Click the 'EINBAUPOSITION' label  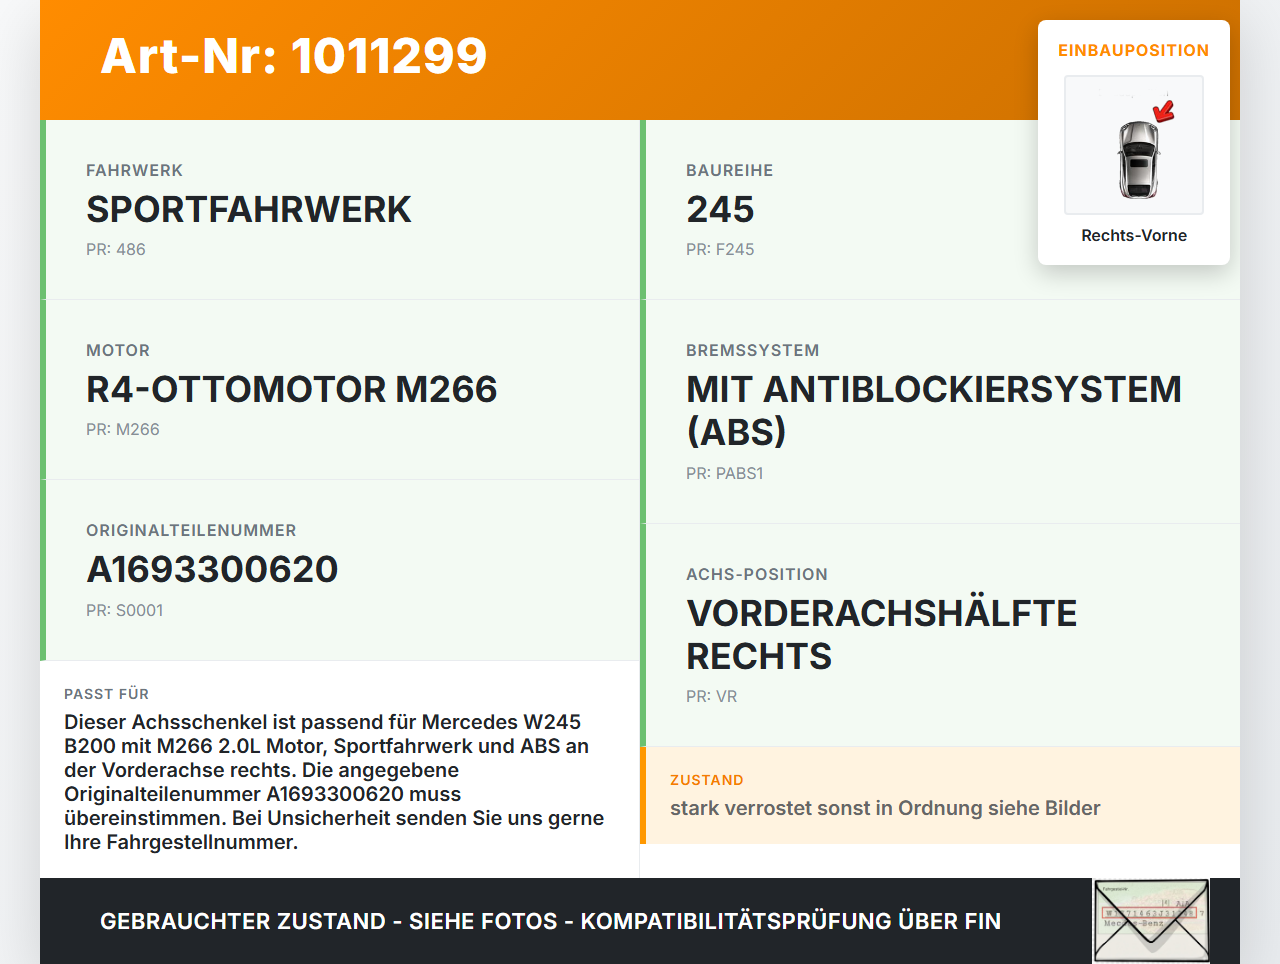(x=1134, y=50)
